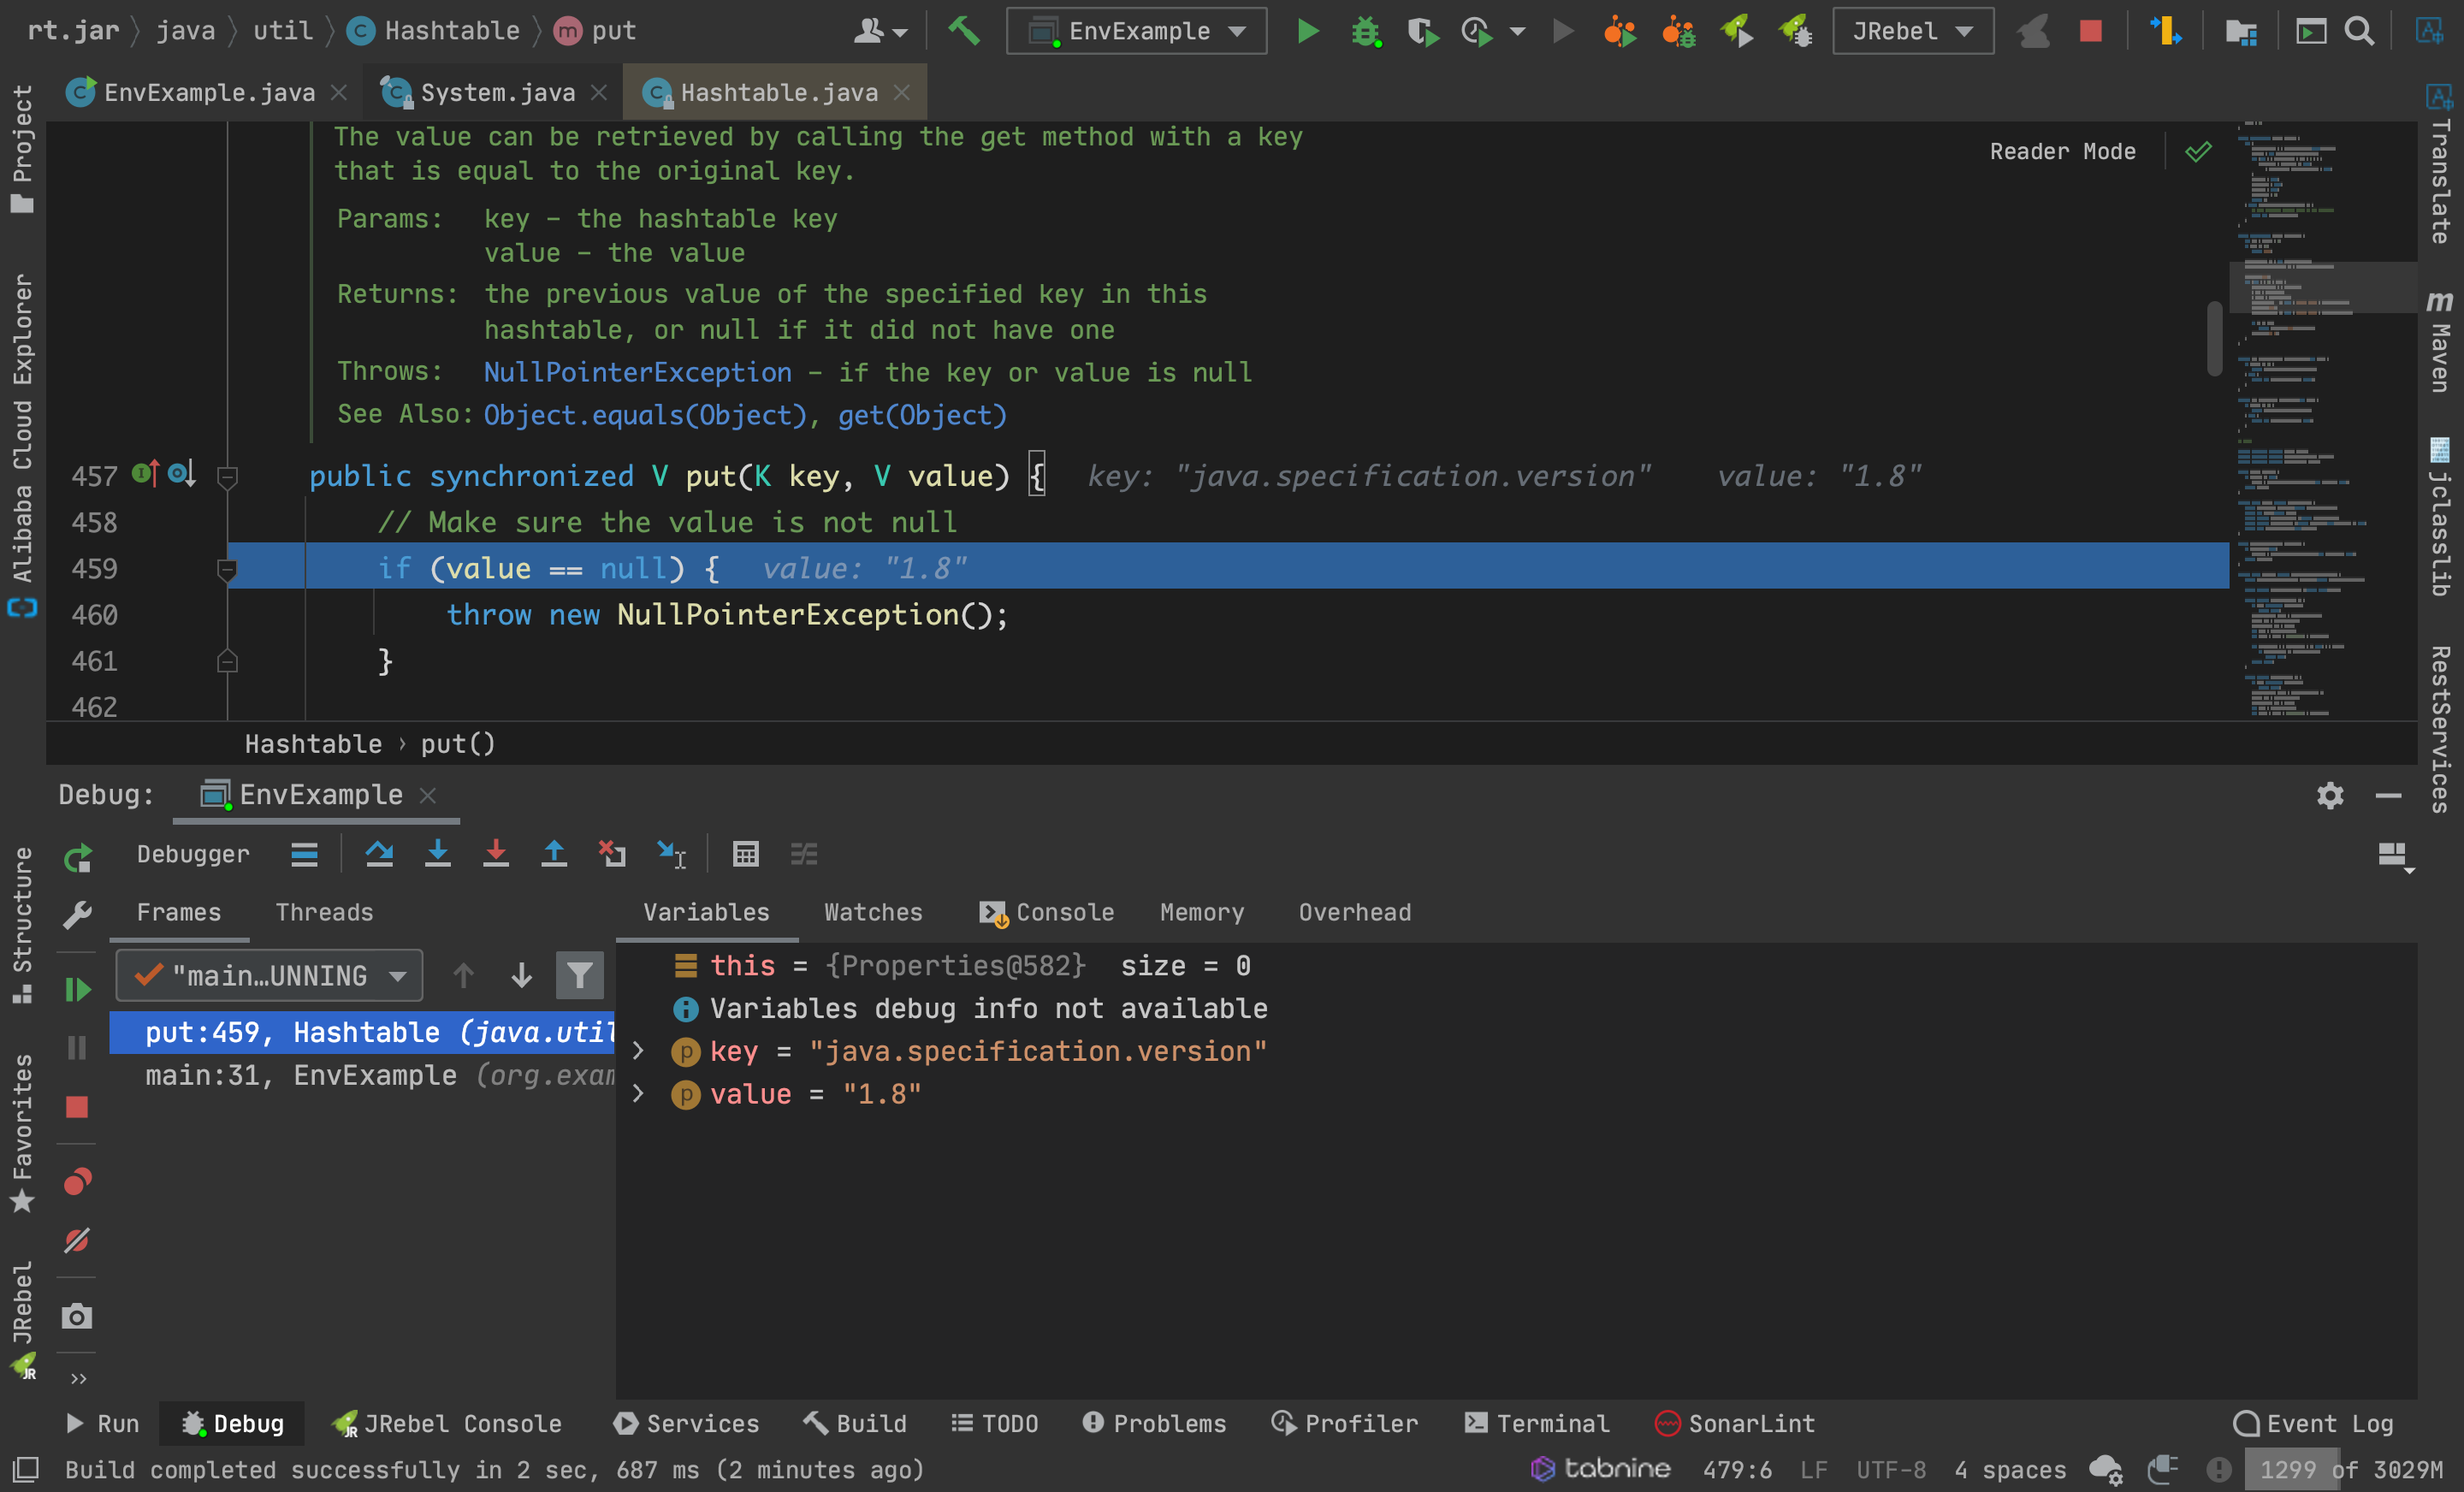This screenshot has width=2464, height=1492.
Task: Click the Step Out debugger icon
Action: point(553,854)
